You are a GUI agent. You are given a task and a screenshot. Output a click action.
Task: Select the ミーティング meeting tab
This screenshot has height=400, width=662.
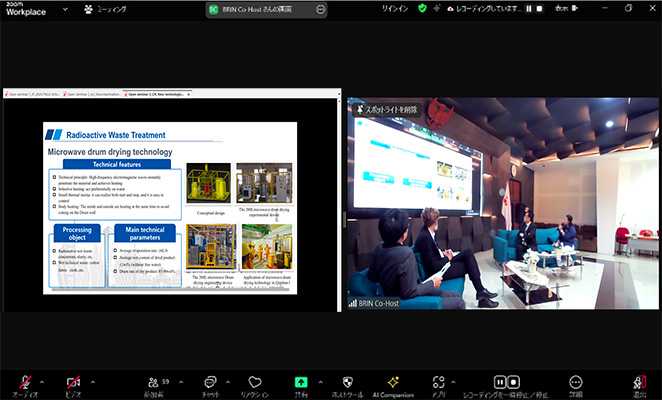coord(106,9)
